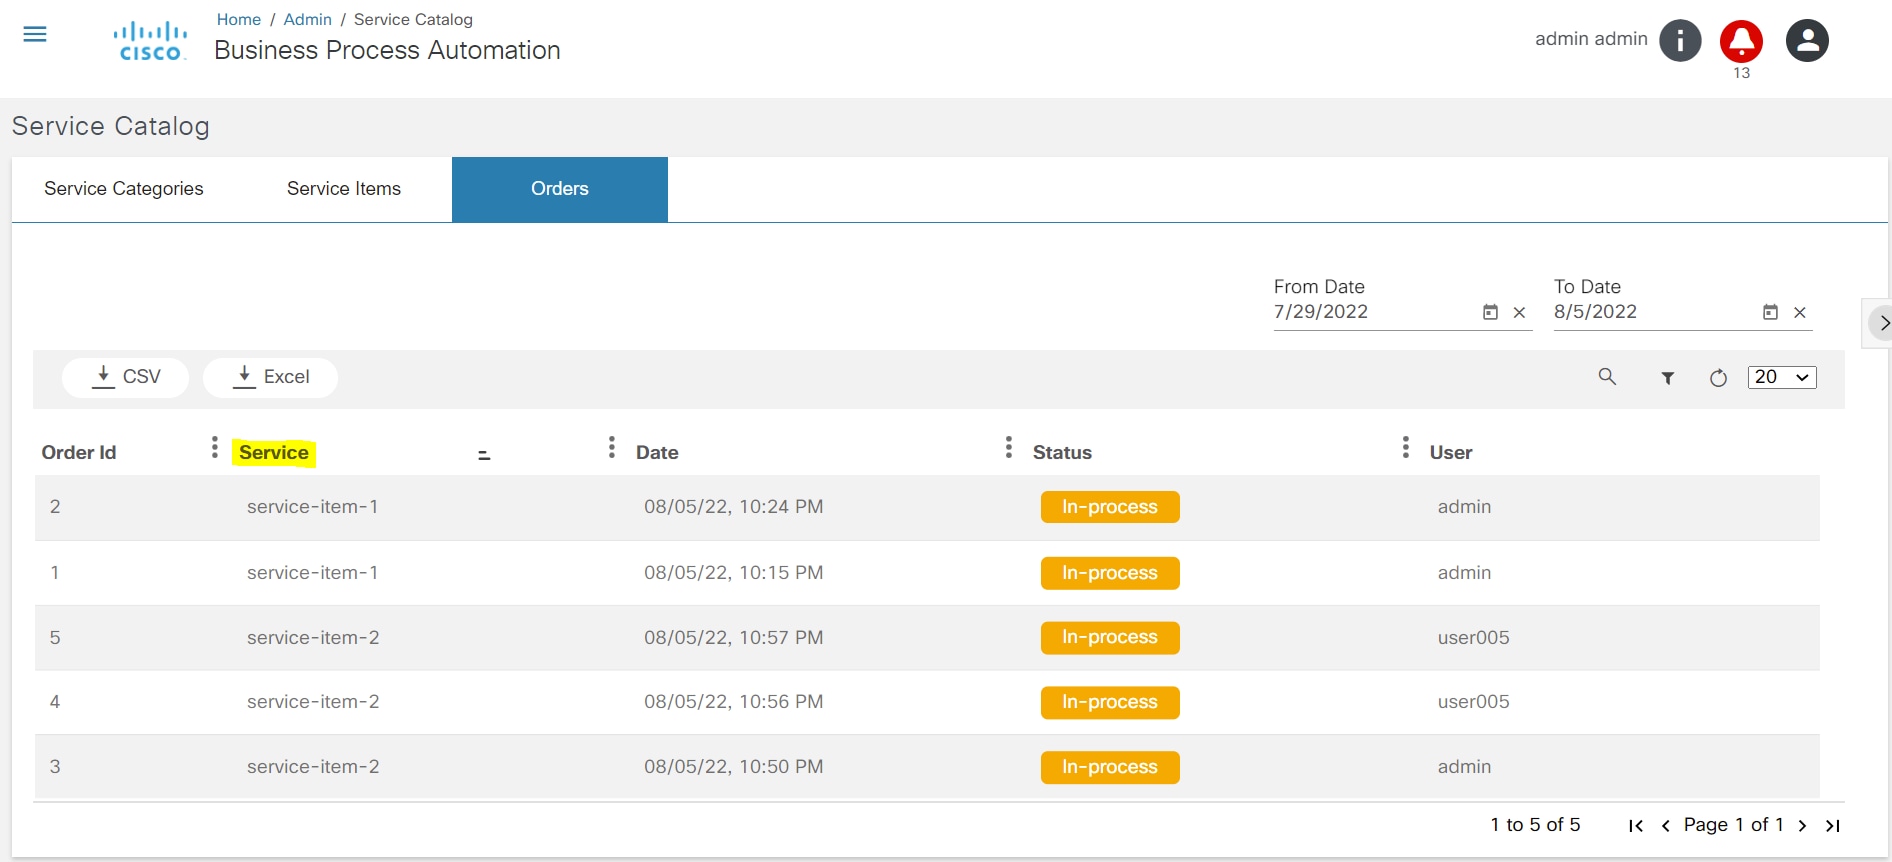Click the search icon in table toolbar
The height and width of the screenshot is (862, 1892).
coord(1607,377)
